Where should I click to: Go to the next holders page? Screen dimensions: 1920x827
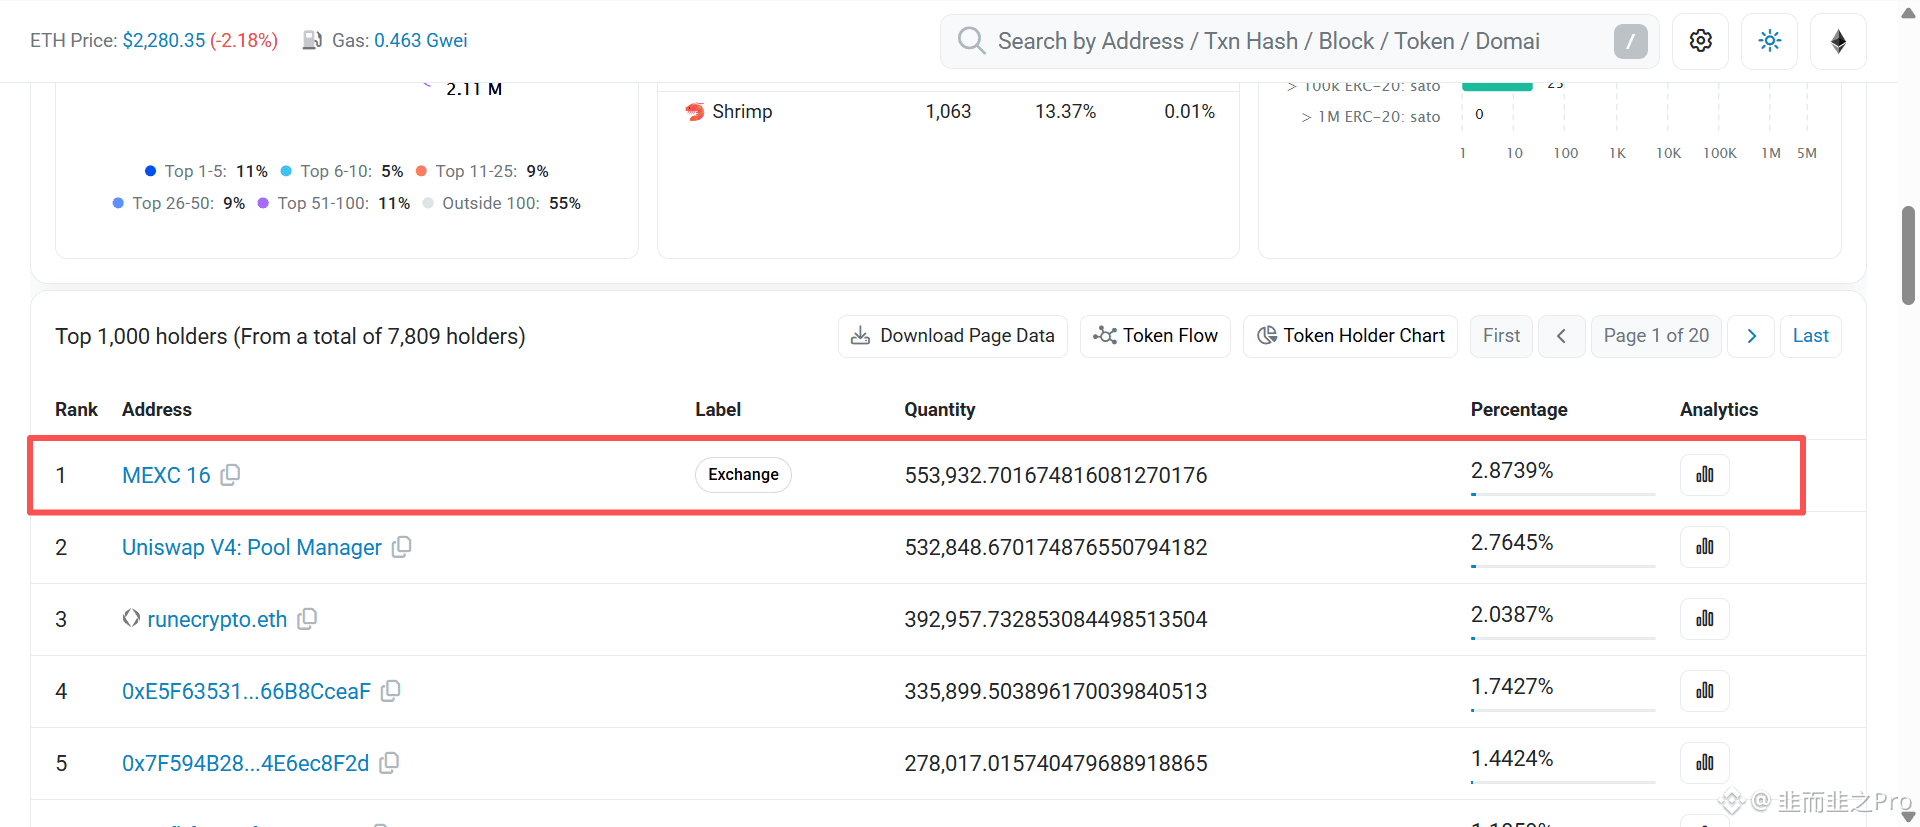(1751, 336)
